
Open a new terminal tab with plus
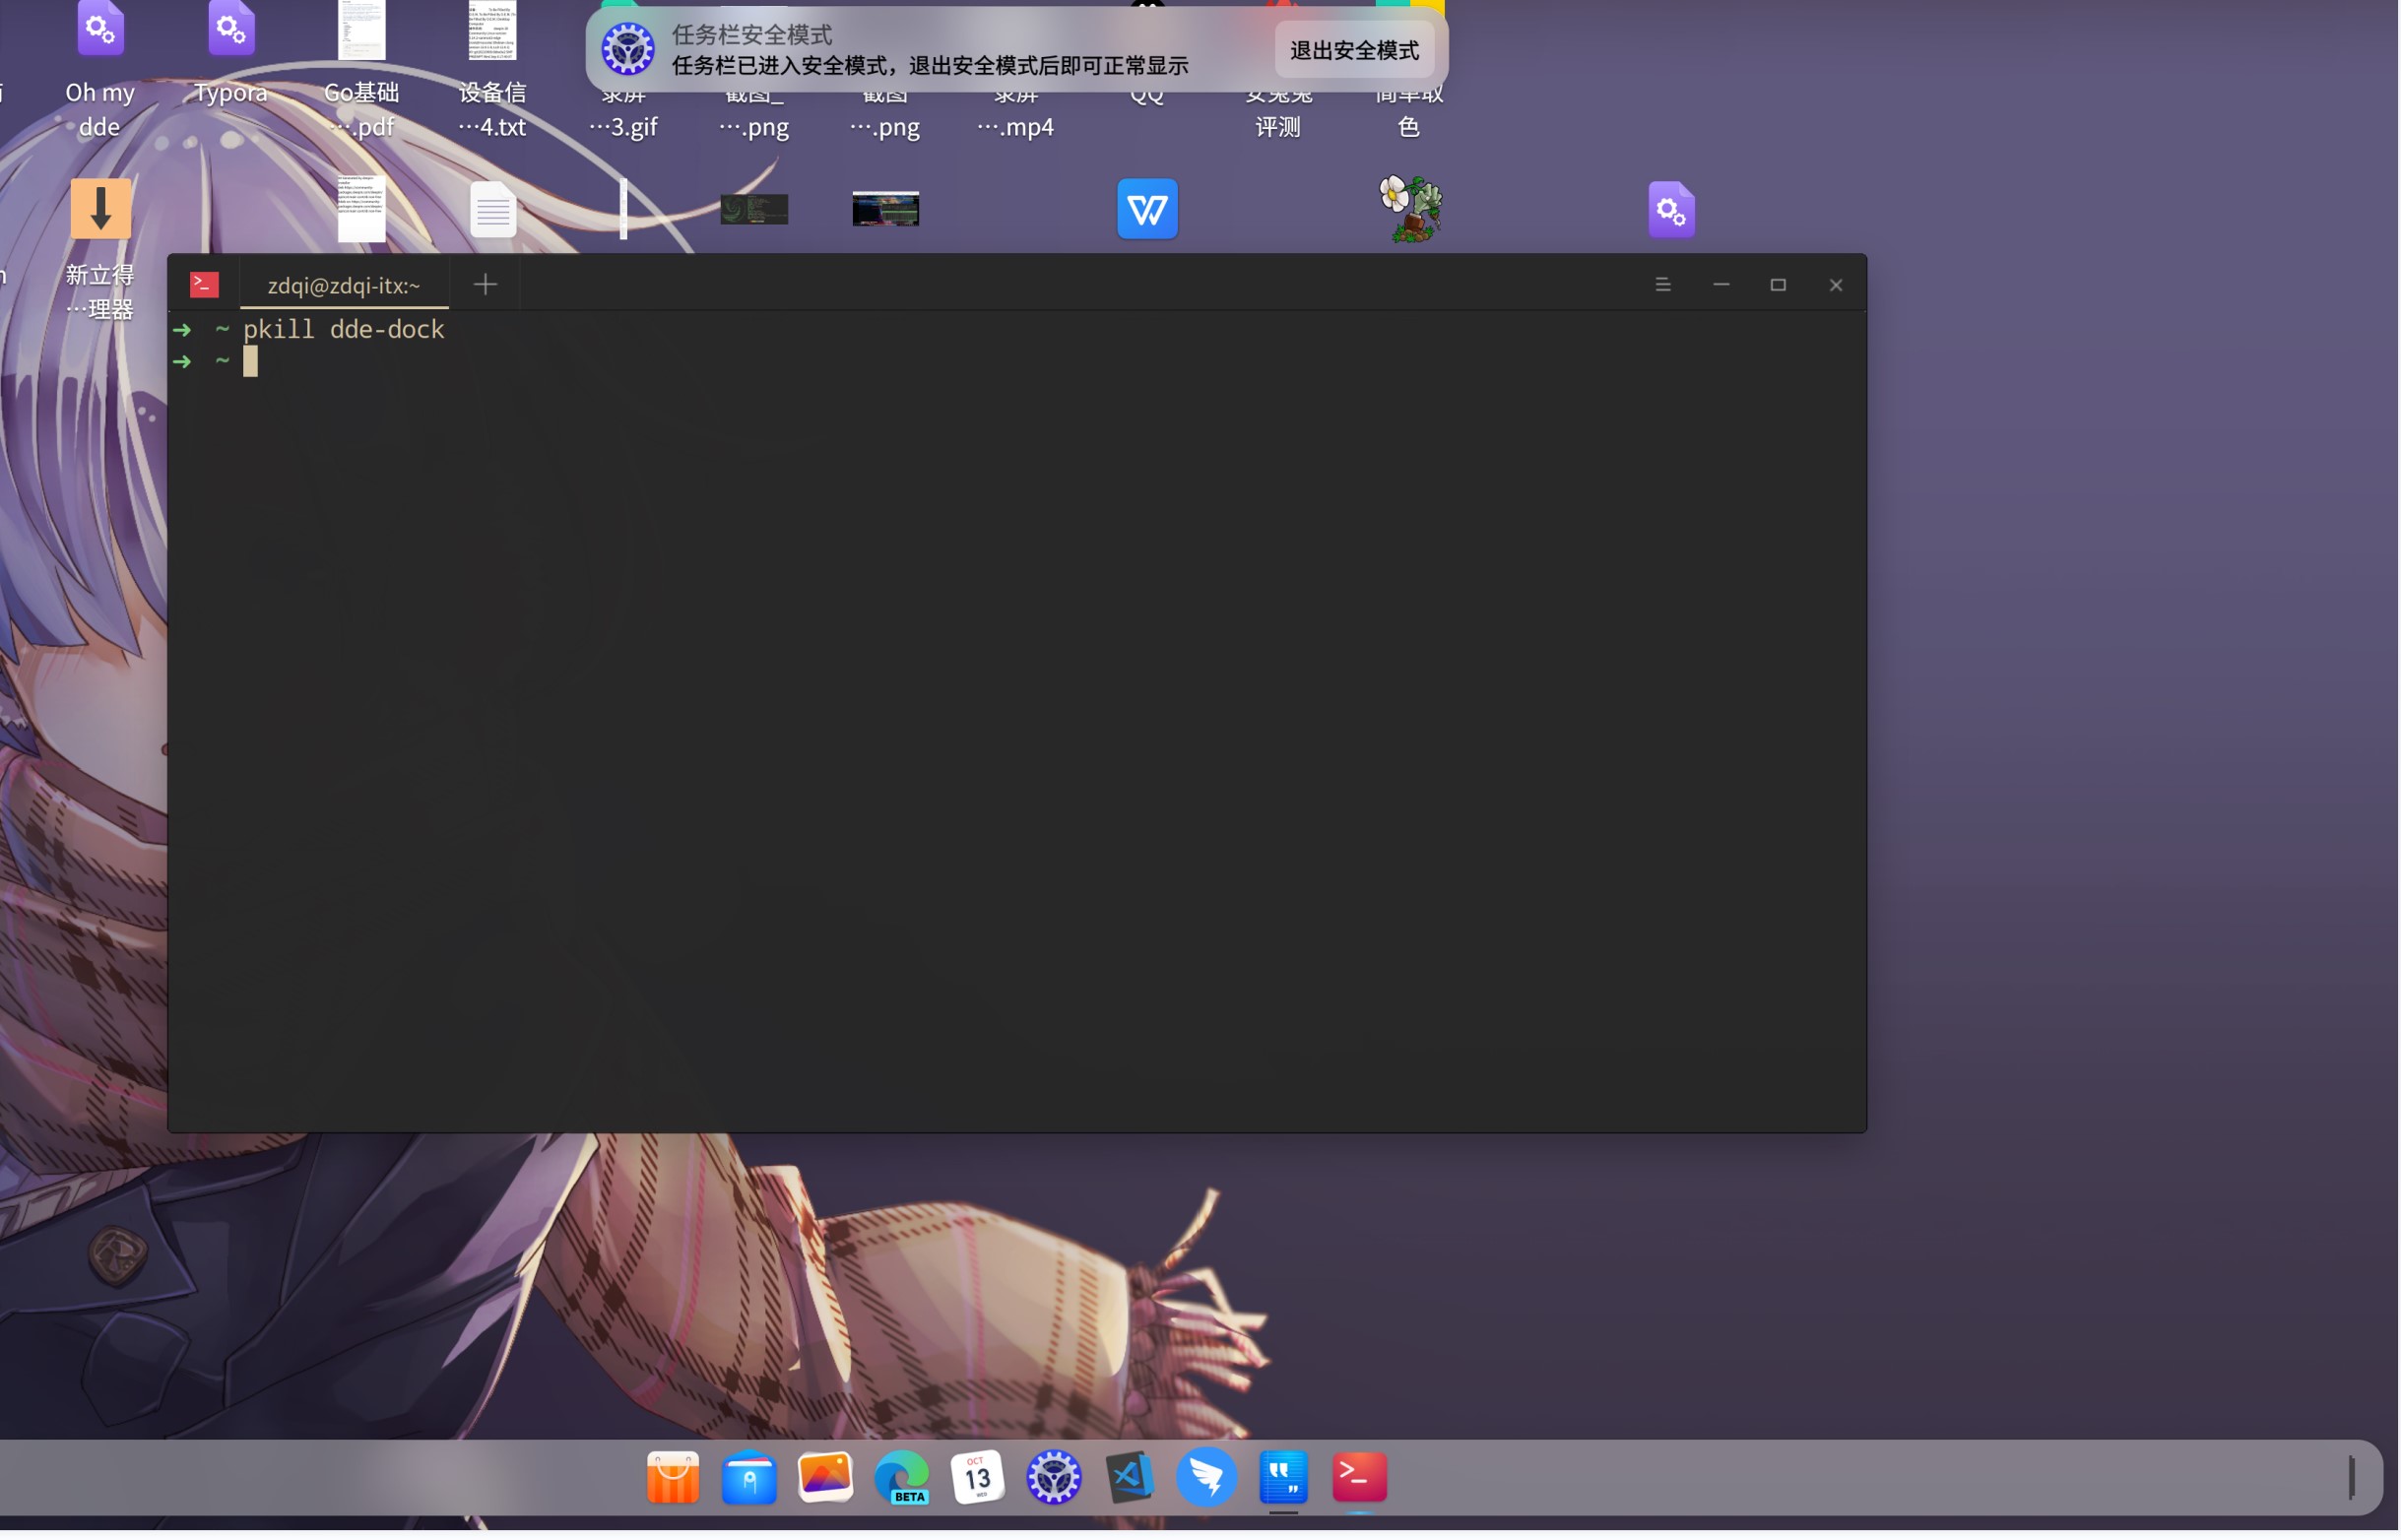(x=485, y=285)
